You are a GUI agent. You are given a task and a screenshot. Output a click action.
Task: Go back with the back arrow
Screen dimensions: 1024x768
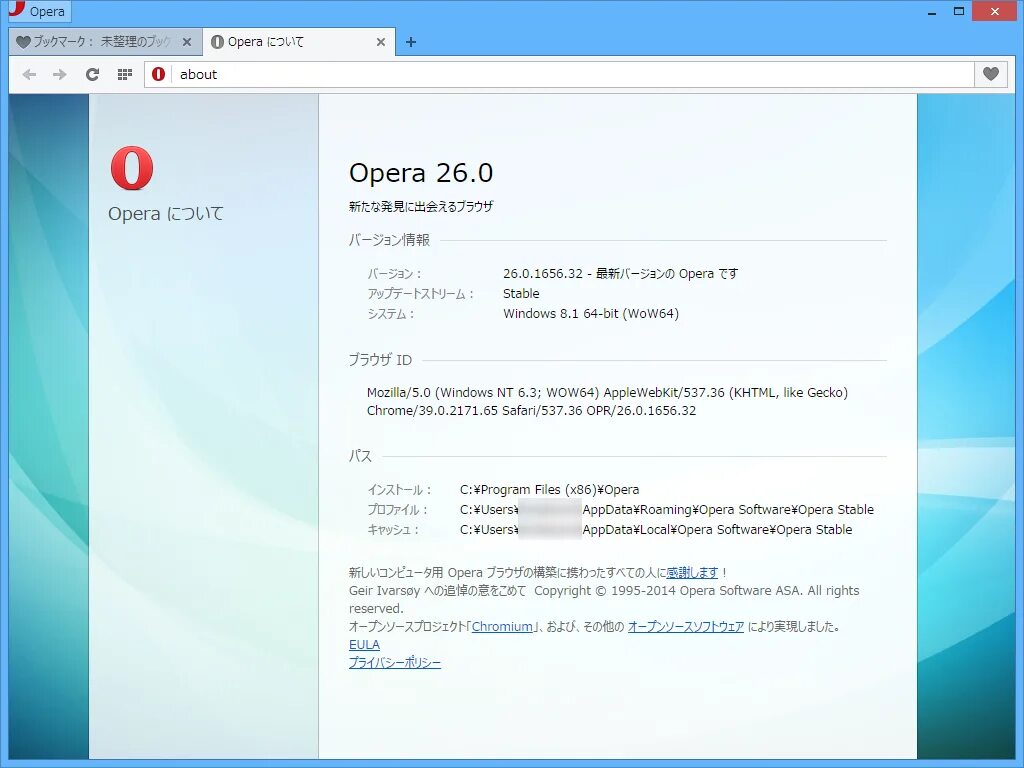(x=29, y=74)
